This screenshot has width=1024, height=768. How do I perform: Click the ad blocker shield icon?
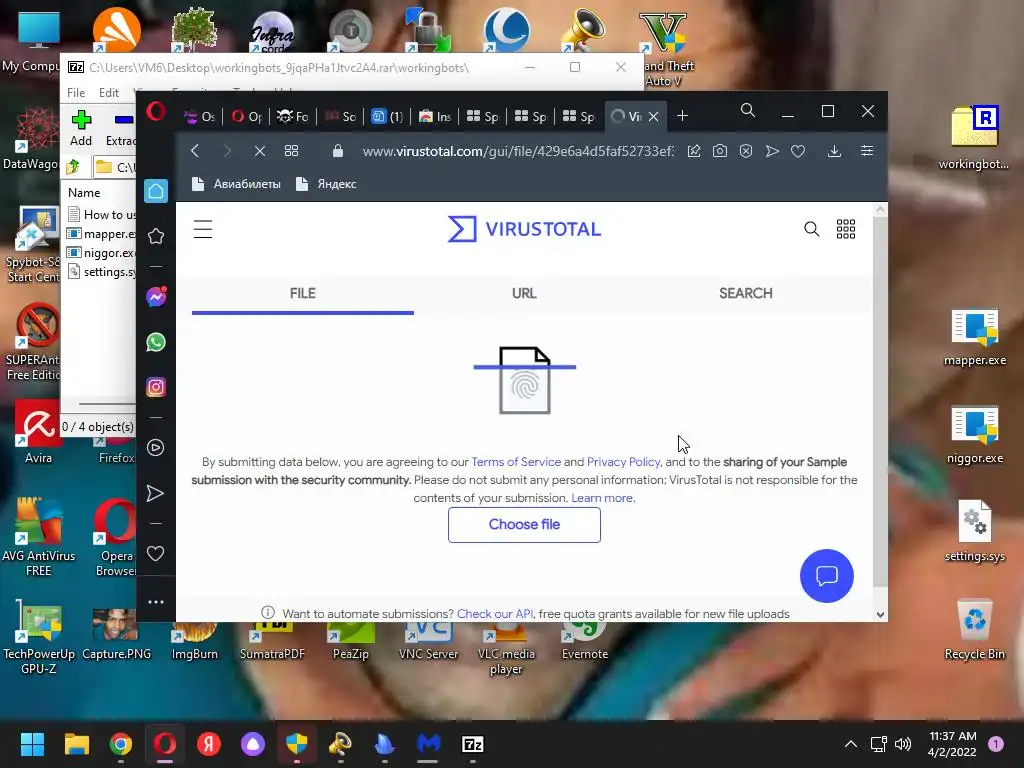[746, 151]
